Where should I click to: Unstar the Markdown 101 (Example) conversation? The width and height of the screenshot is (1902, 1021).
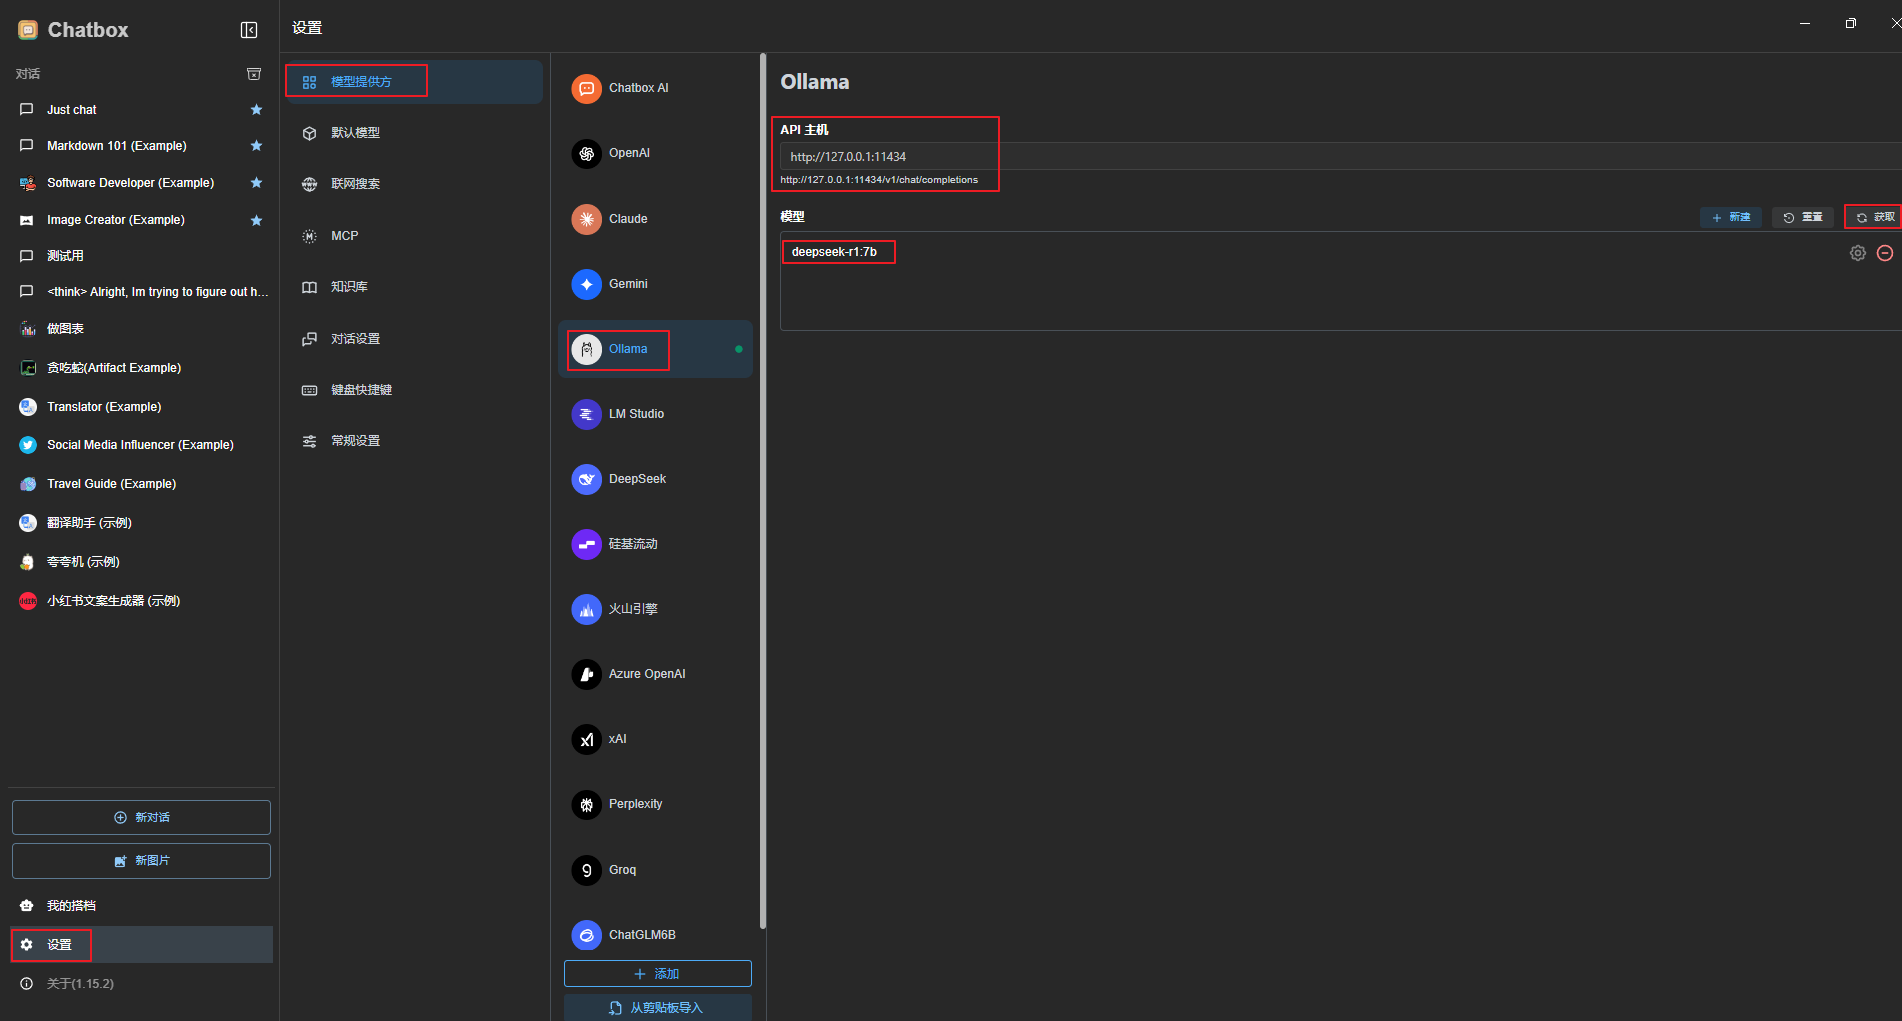pos(256,146)
